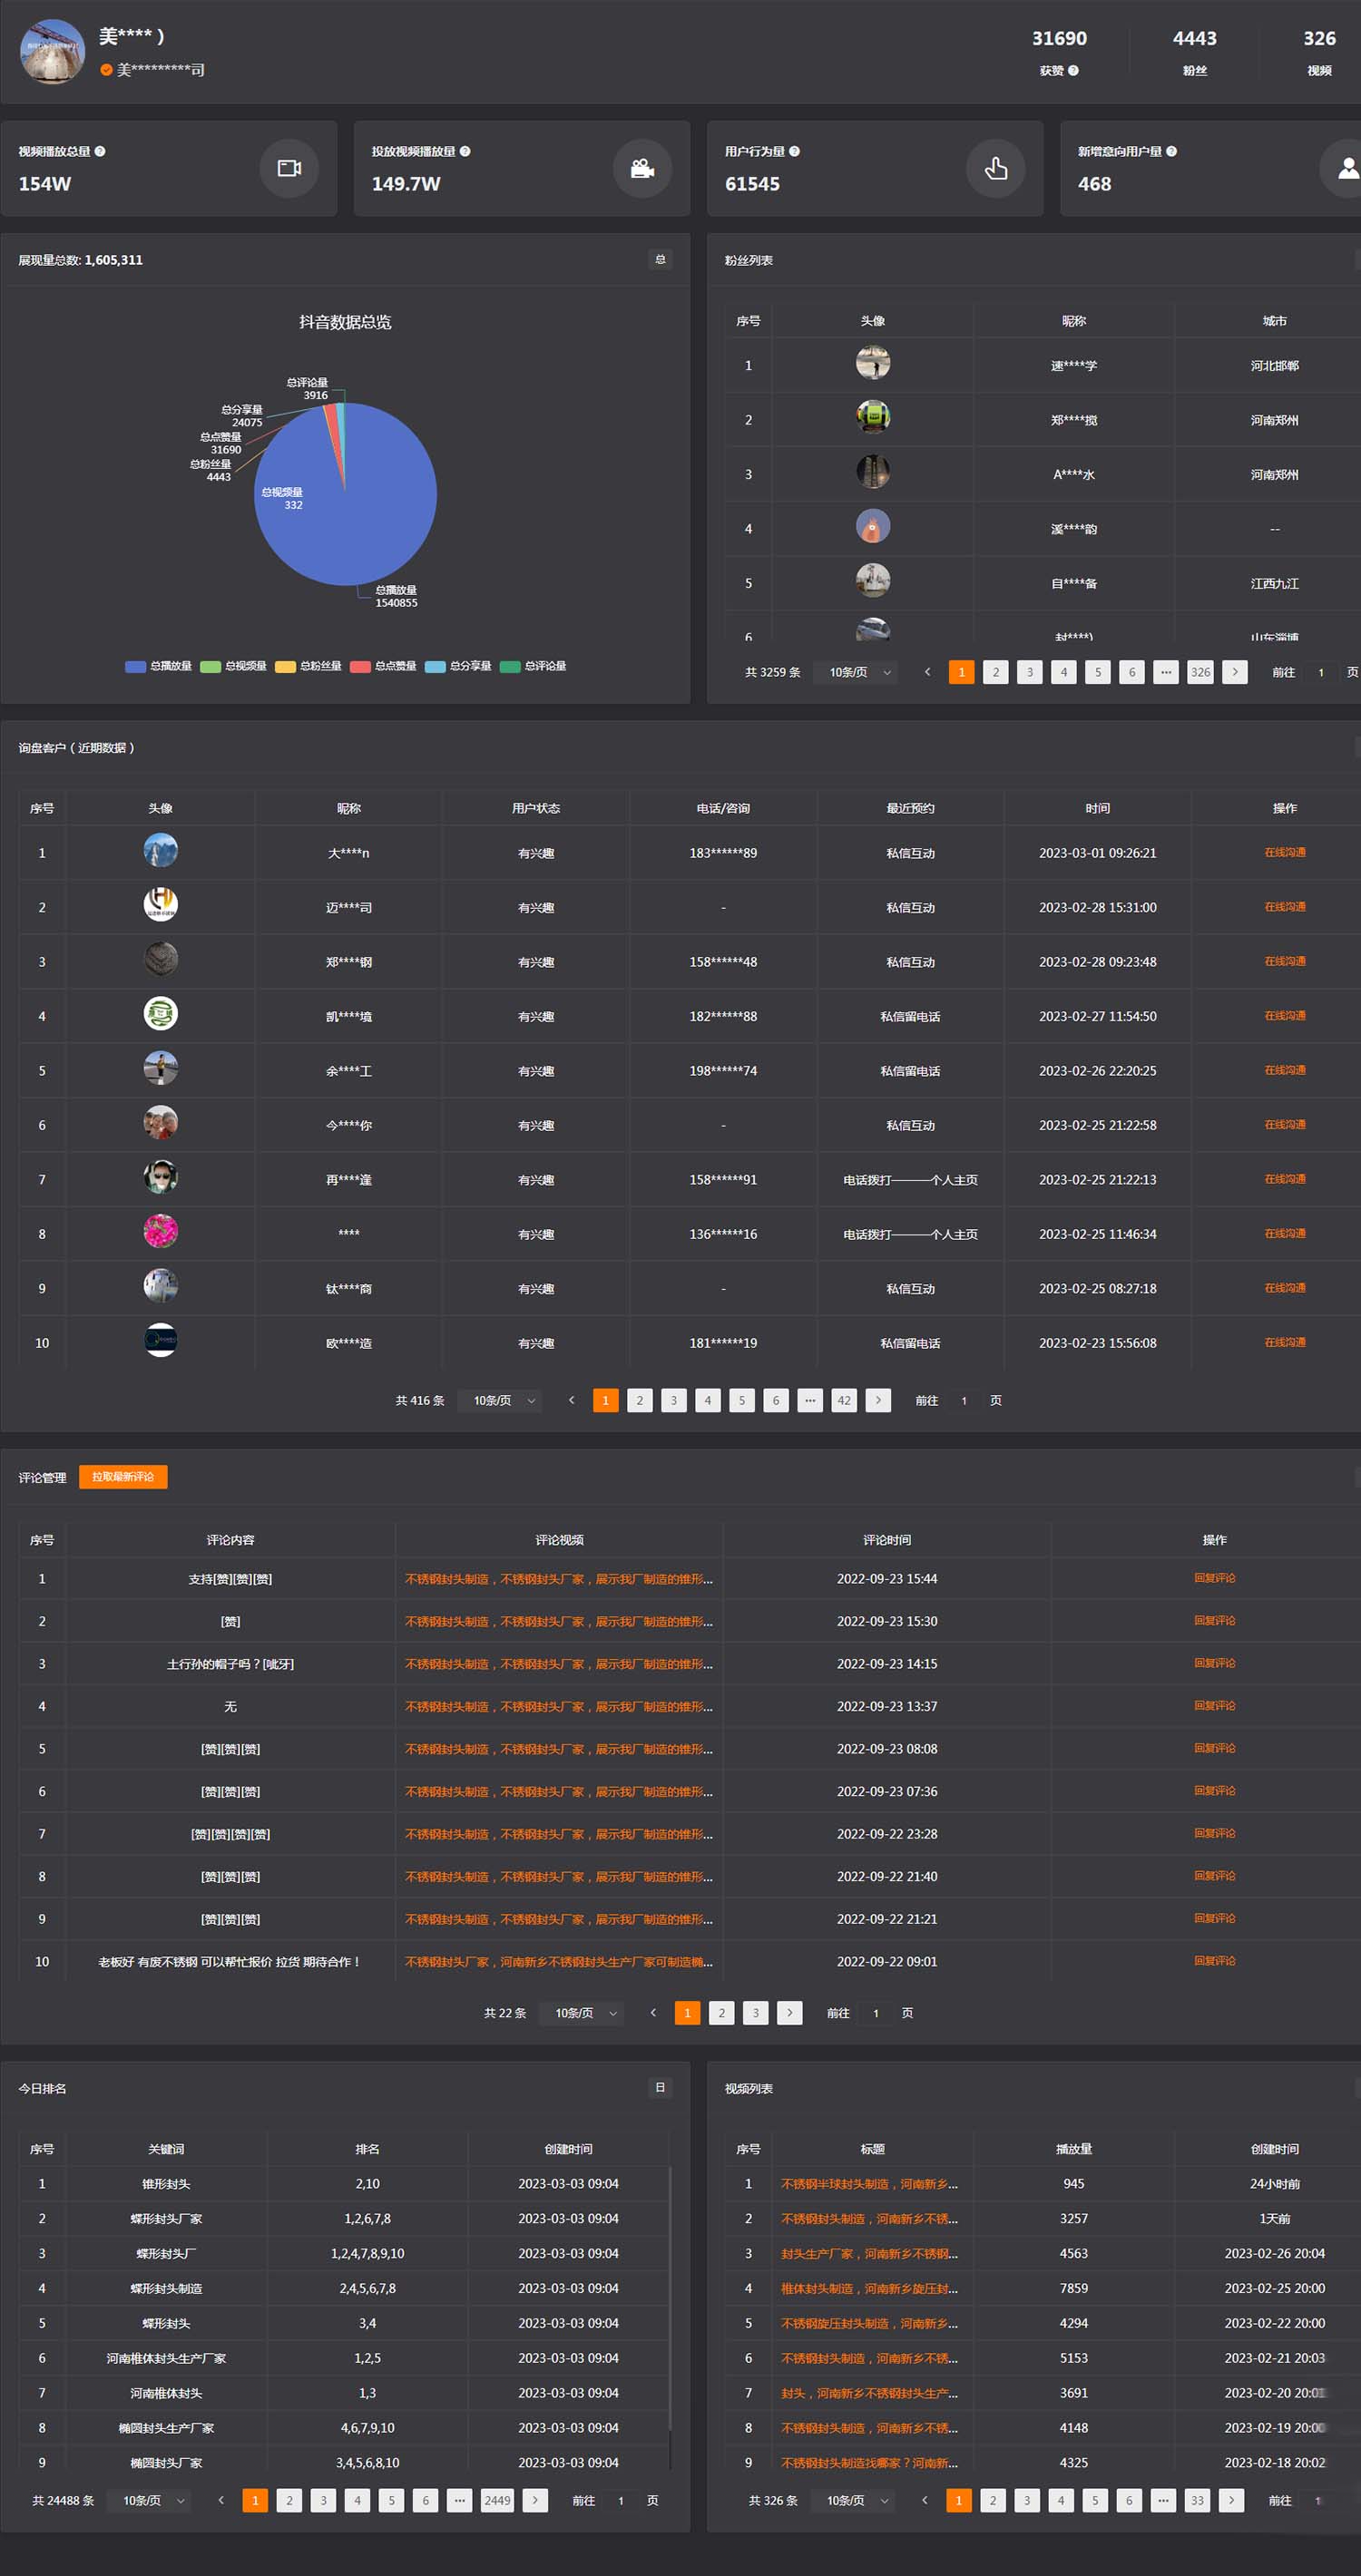Toggle 总评论量 legend item in pie chart

[x=533, y=666]
